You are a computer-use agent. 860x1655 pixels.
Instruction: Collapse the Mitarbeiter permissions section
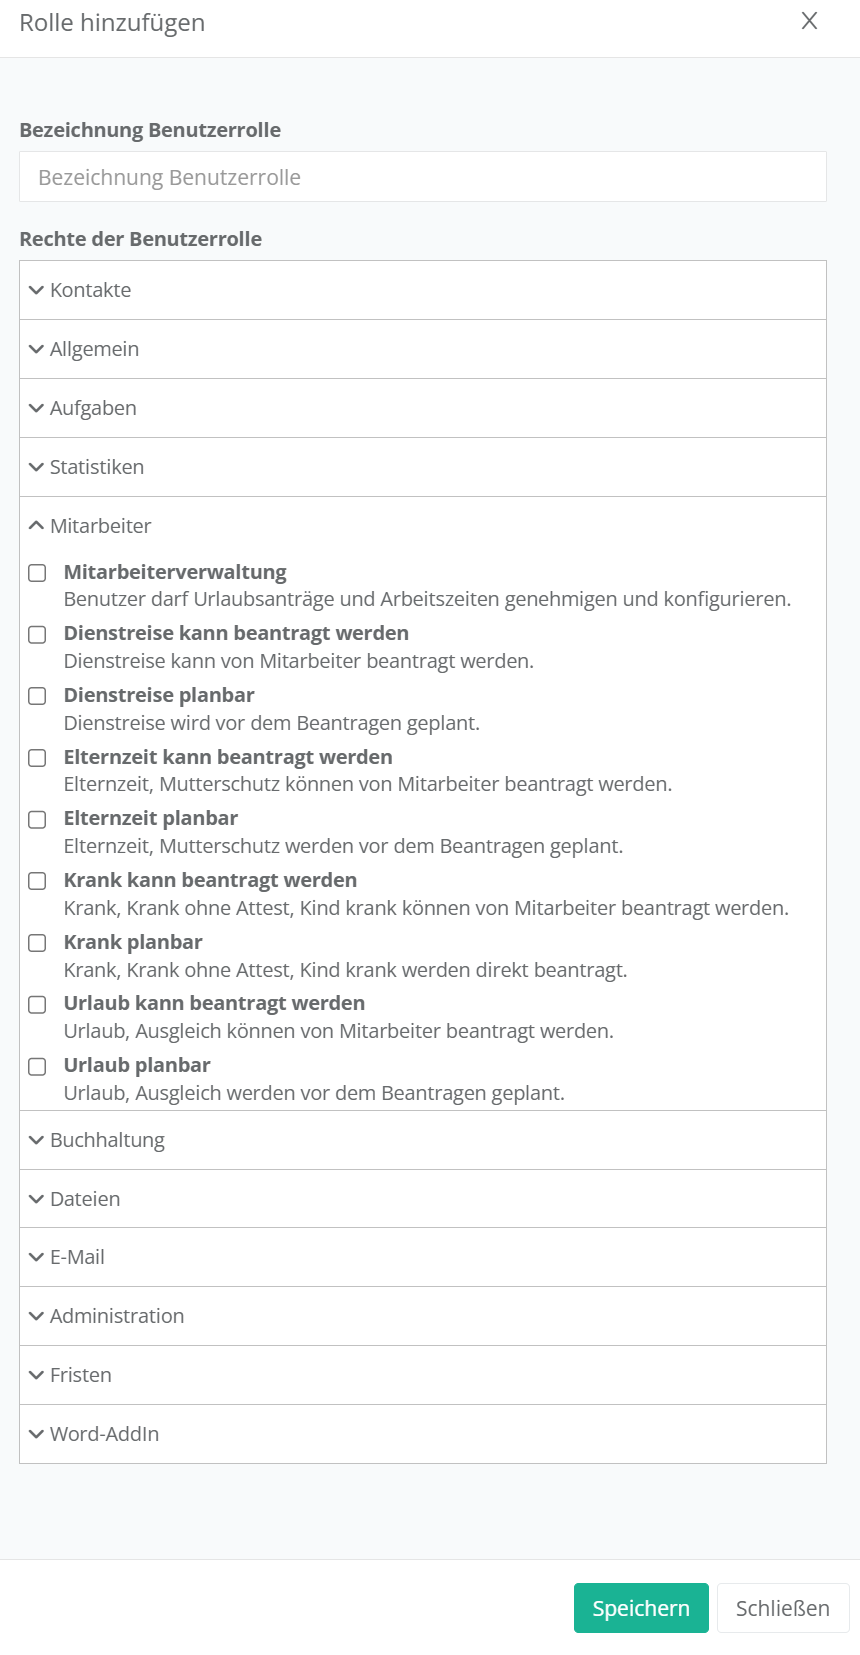[x=100, y=526]
